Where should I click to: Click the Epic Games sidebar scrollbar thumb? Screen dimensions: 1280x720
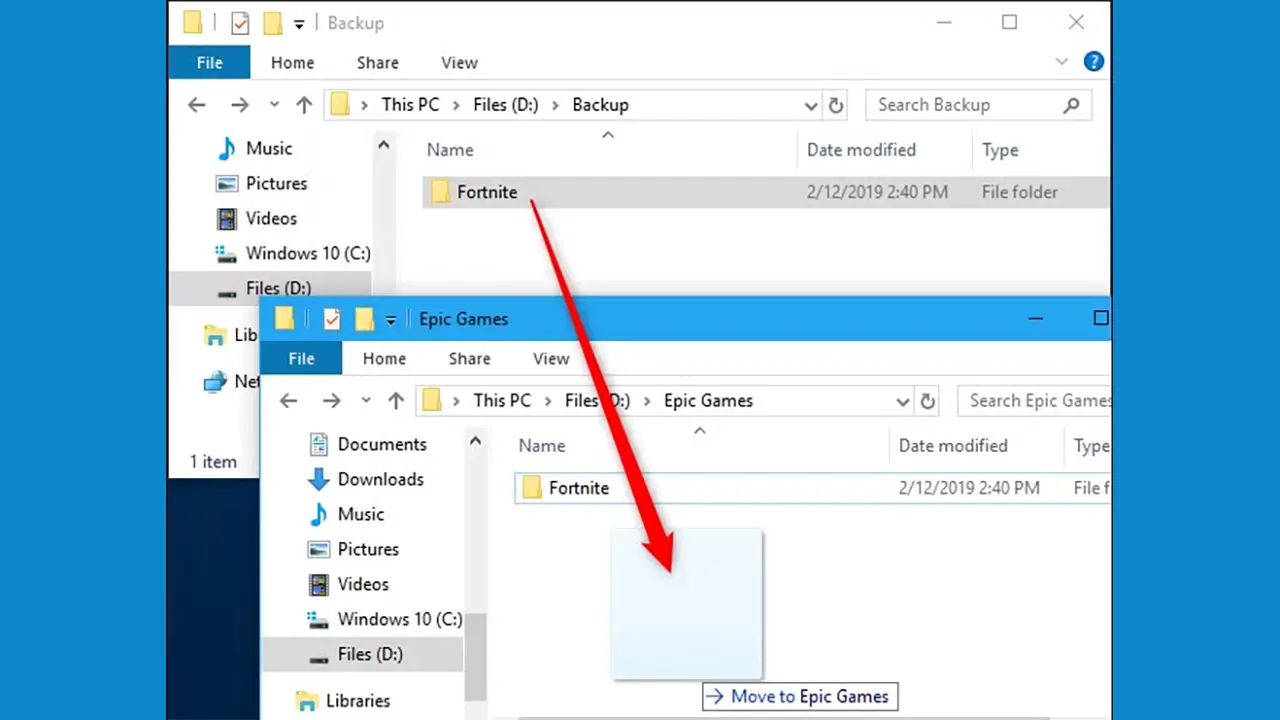pyautogui.click(x=476, y=655)
